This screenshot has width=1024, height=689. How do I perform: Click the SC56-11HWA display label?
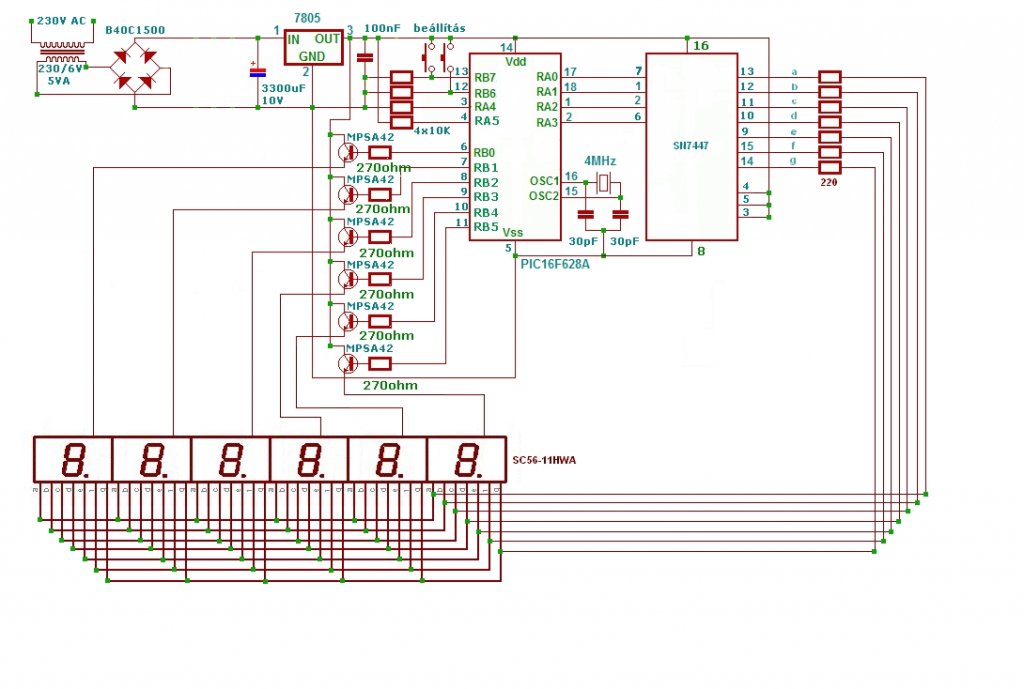pos(544,460)
